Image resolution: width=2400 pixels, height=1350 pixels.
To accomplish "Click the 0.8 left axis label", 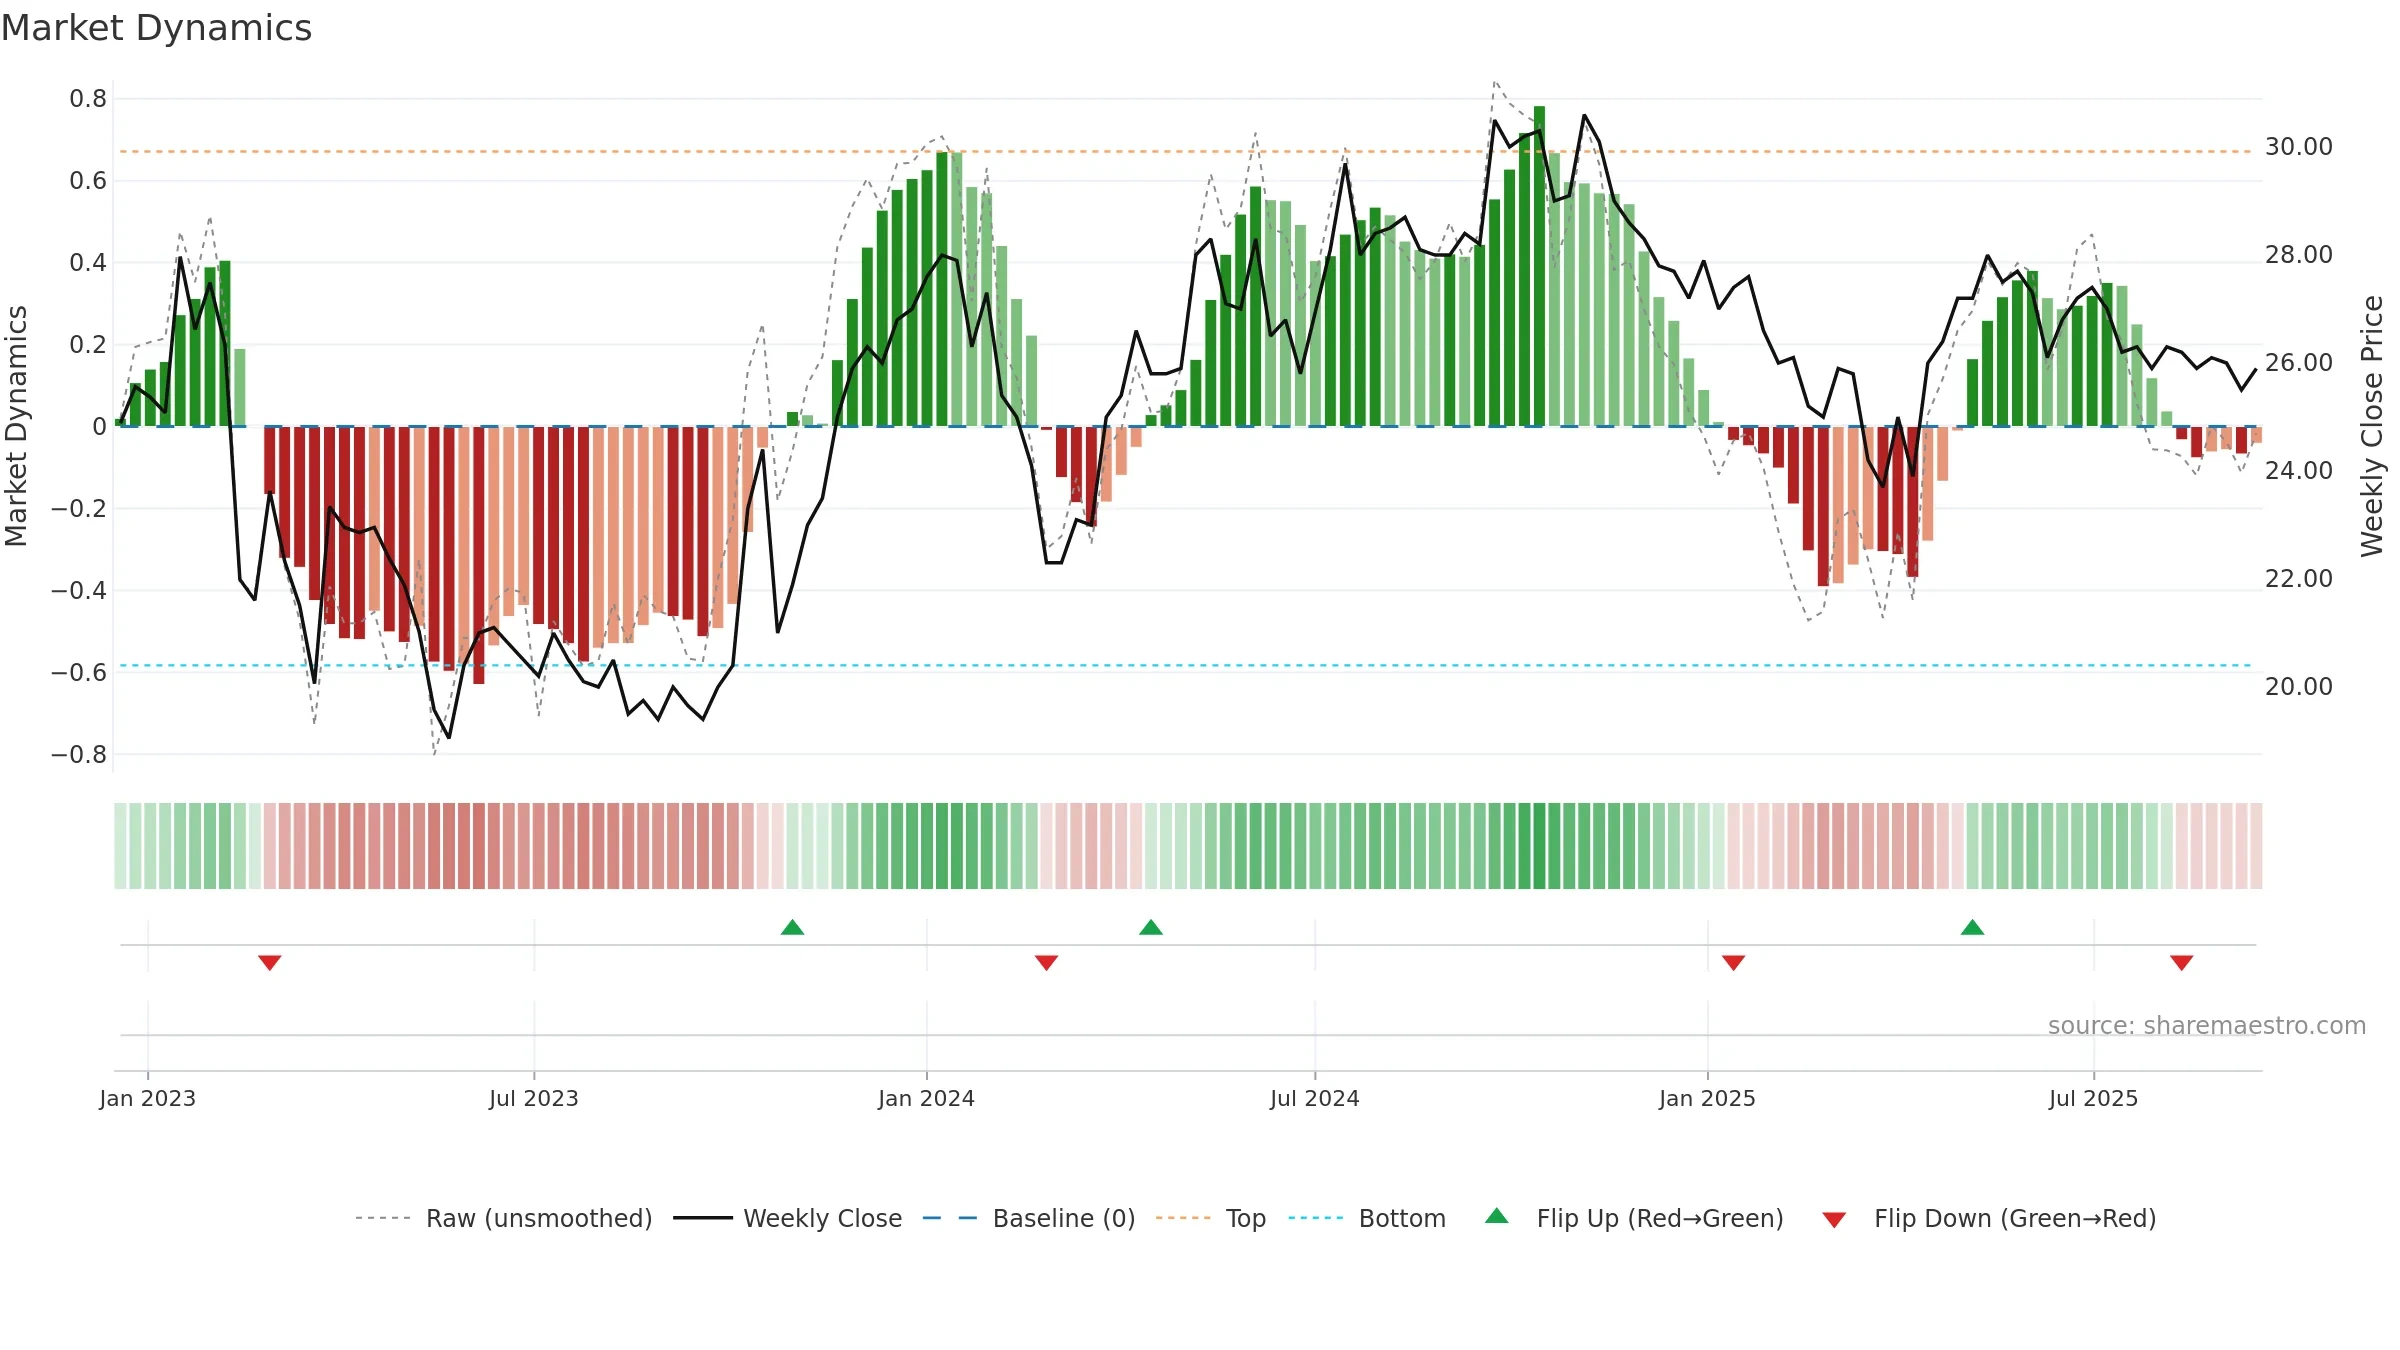I will pos(88,99).
